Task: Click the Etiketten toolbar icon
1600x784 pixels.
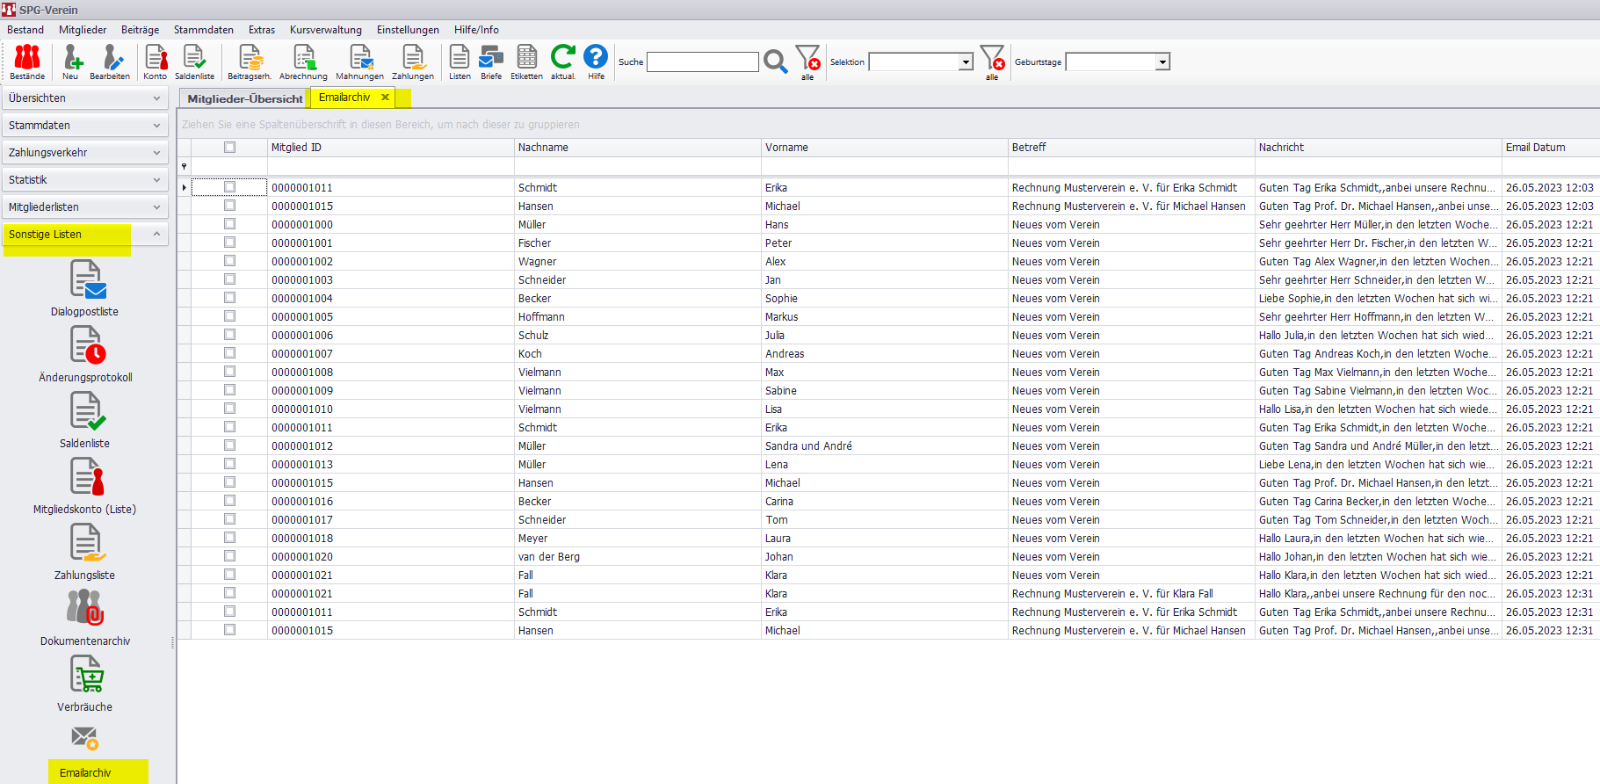Action: 526,61
